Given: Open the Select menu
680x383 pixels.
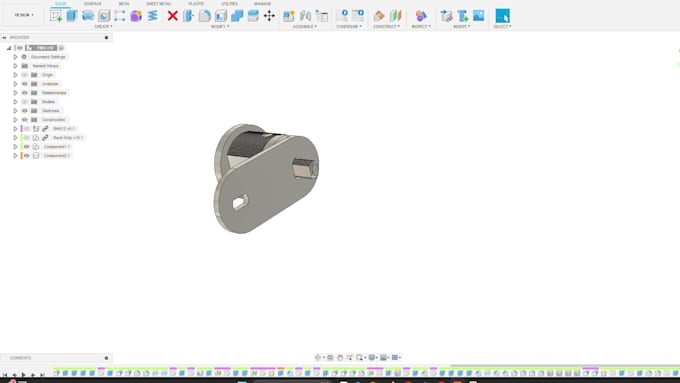Looking at the screenshot, I should pyautogui.click(x=502, y=26).
